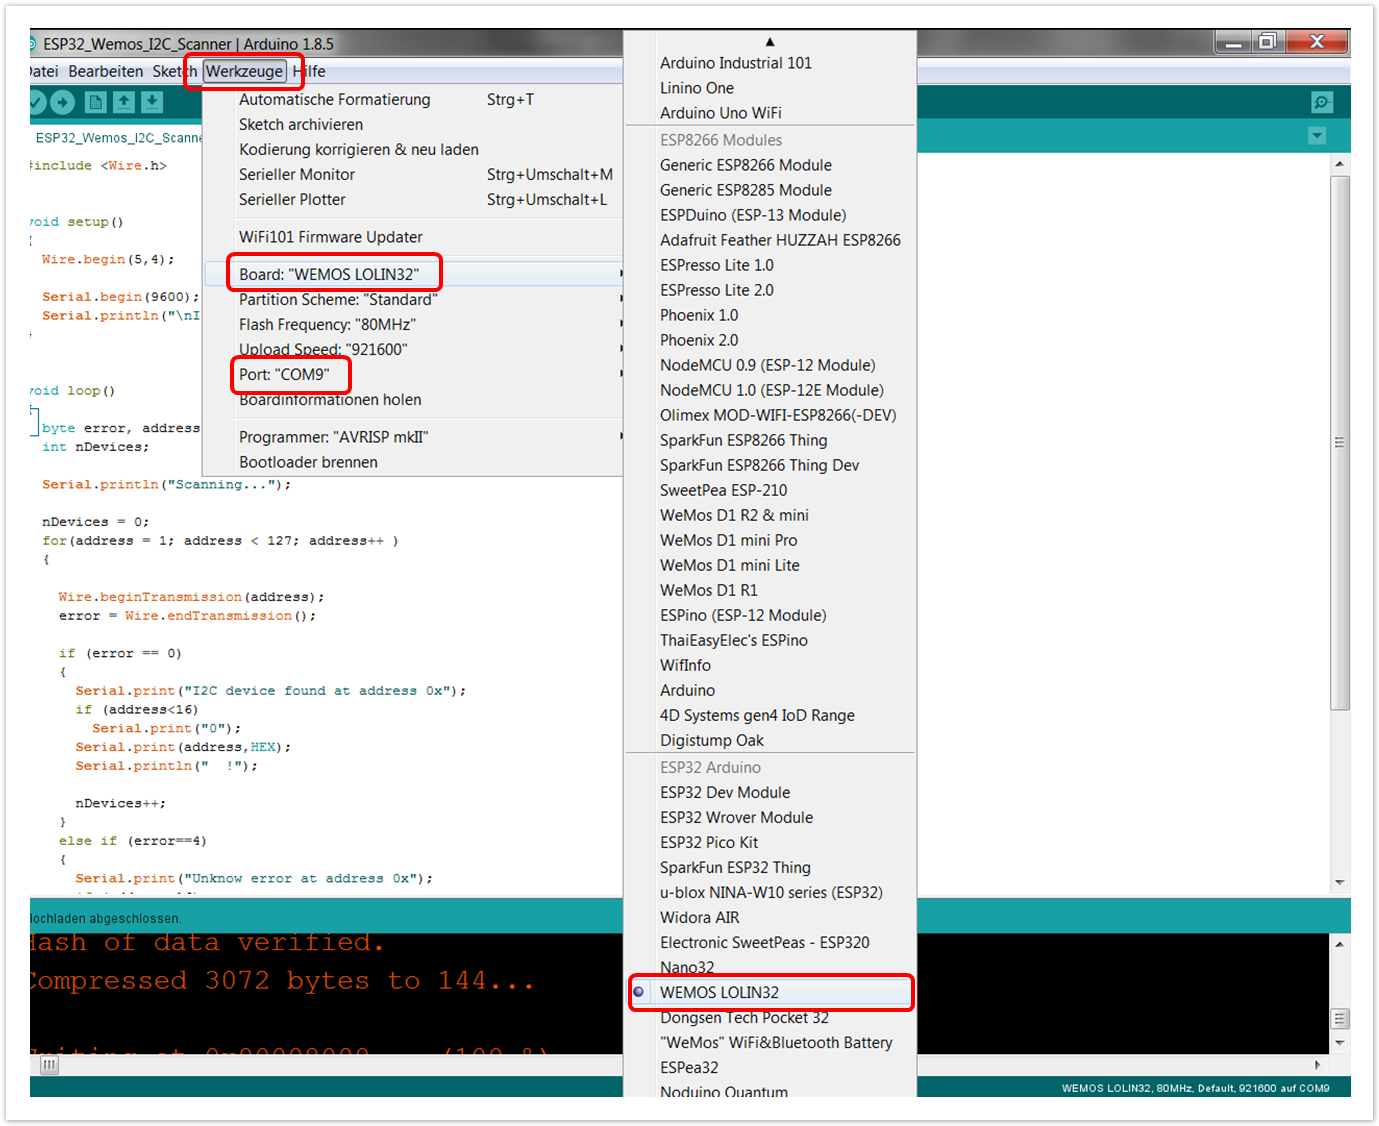This screenshot has width=1379, height=1126.
Task: Click the ESP32_Wemos_I2C_Scanner sketch tab
Action: pos(118,138)
